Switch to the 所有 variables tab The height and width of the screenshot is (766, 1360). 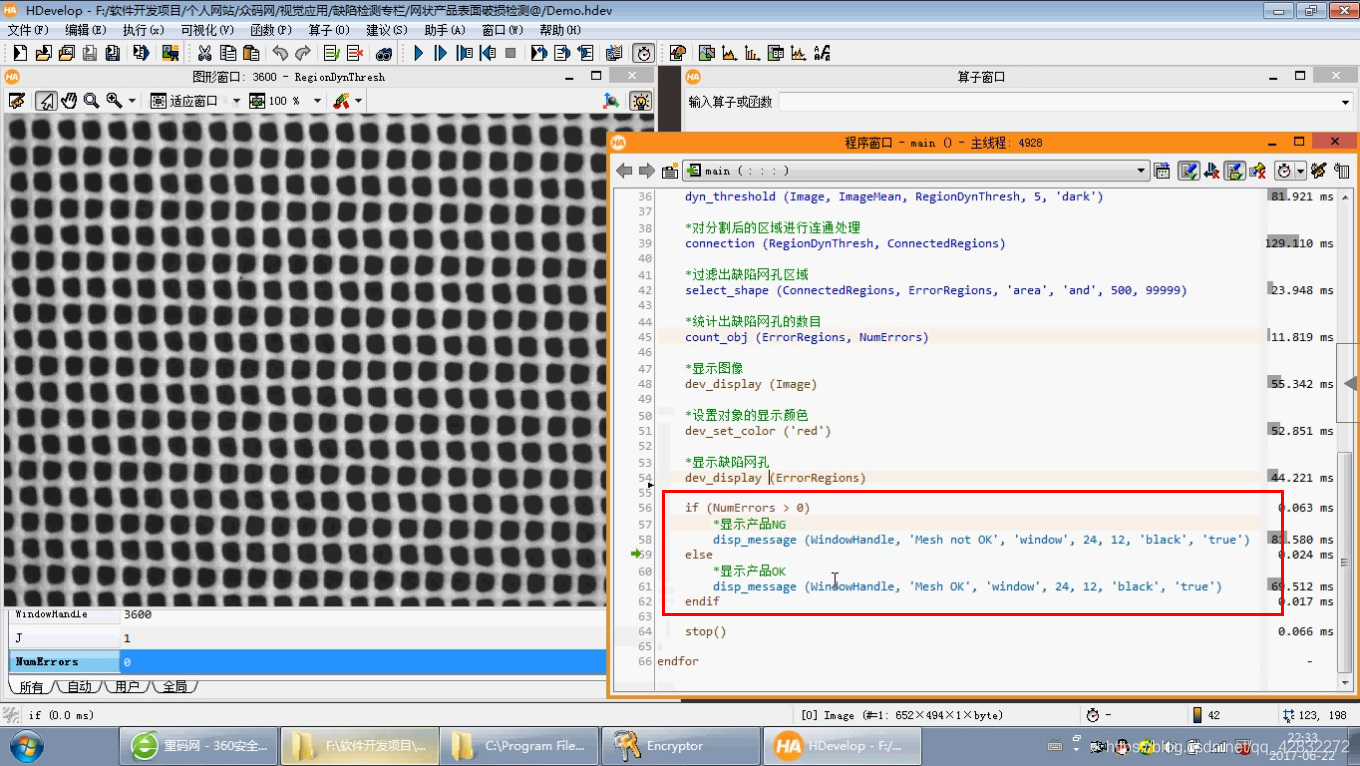pyautogui.click(x=32, y=687)
